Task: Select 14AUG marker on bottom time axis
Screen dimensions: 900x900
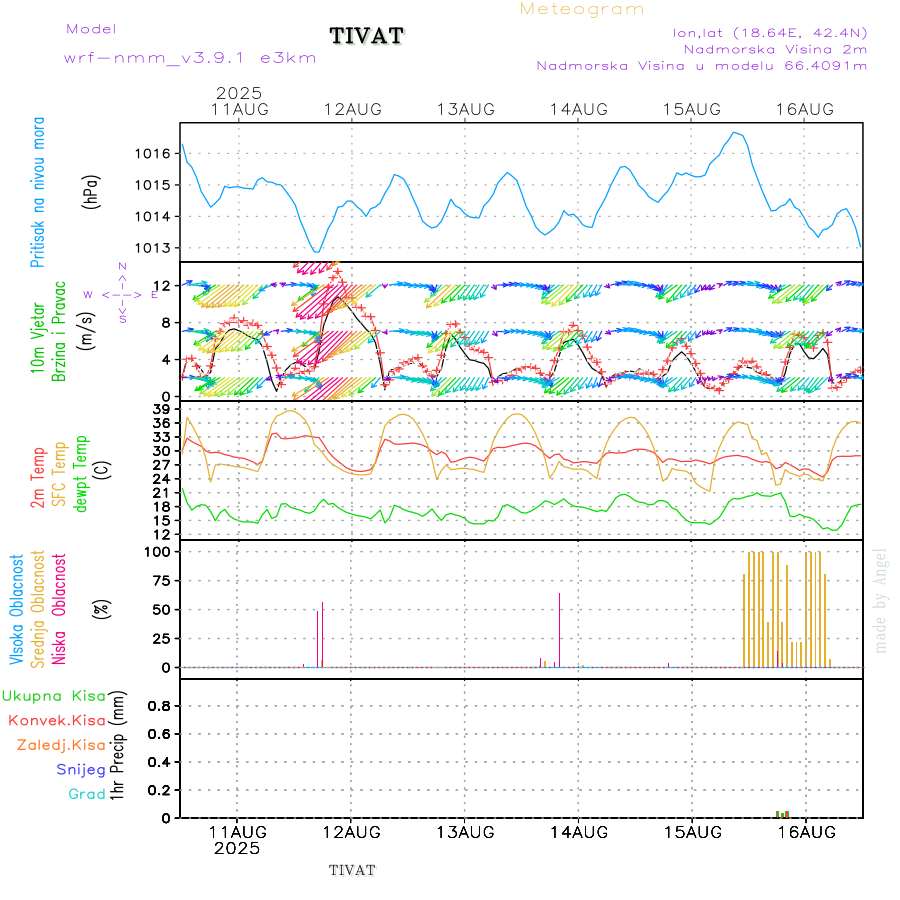Action: click(x=578, y=831)
